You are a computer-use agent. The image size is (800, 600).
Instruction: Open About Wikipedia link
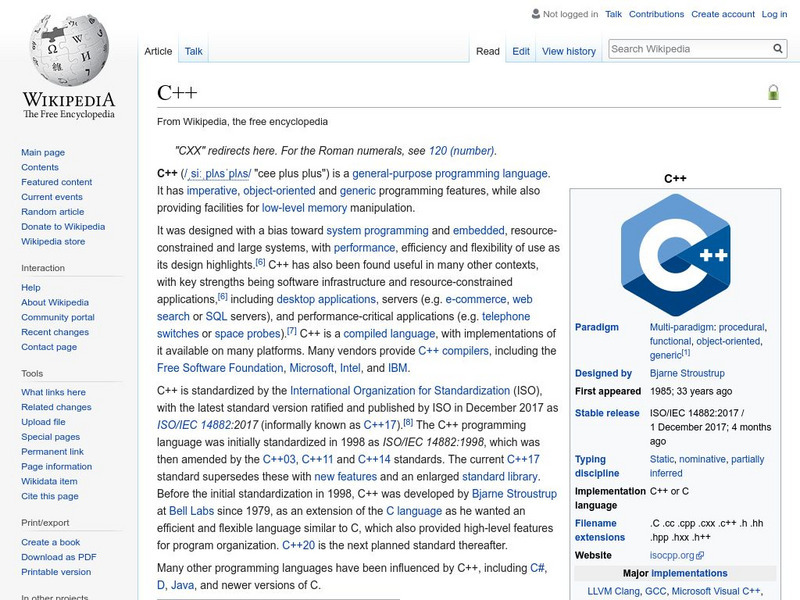tap(55, 302)
